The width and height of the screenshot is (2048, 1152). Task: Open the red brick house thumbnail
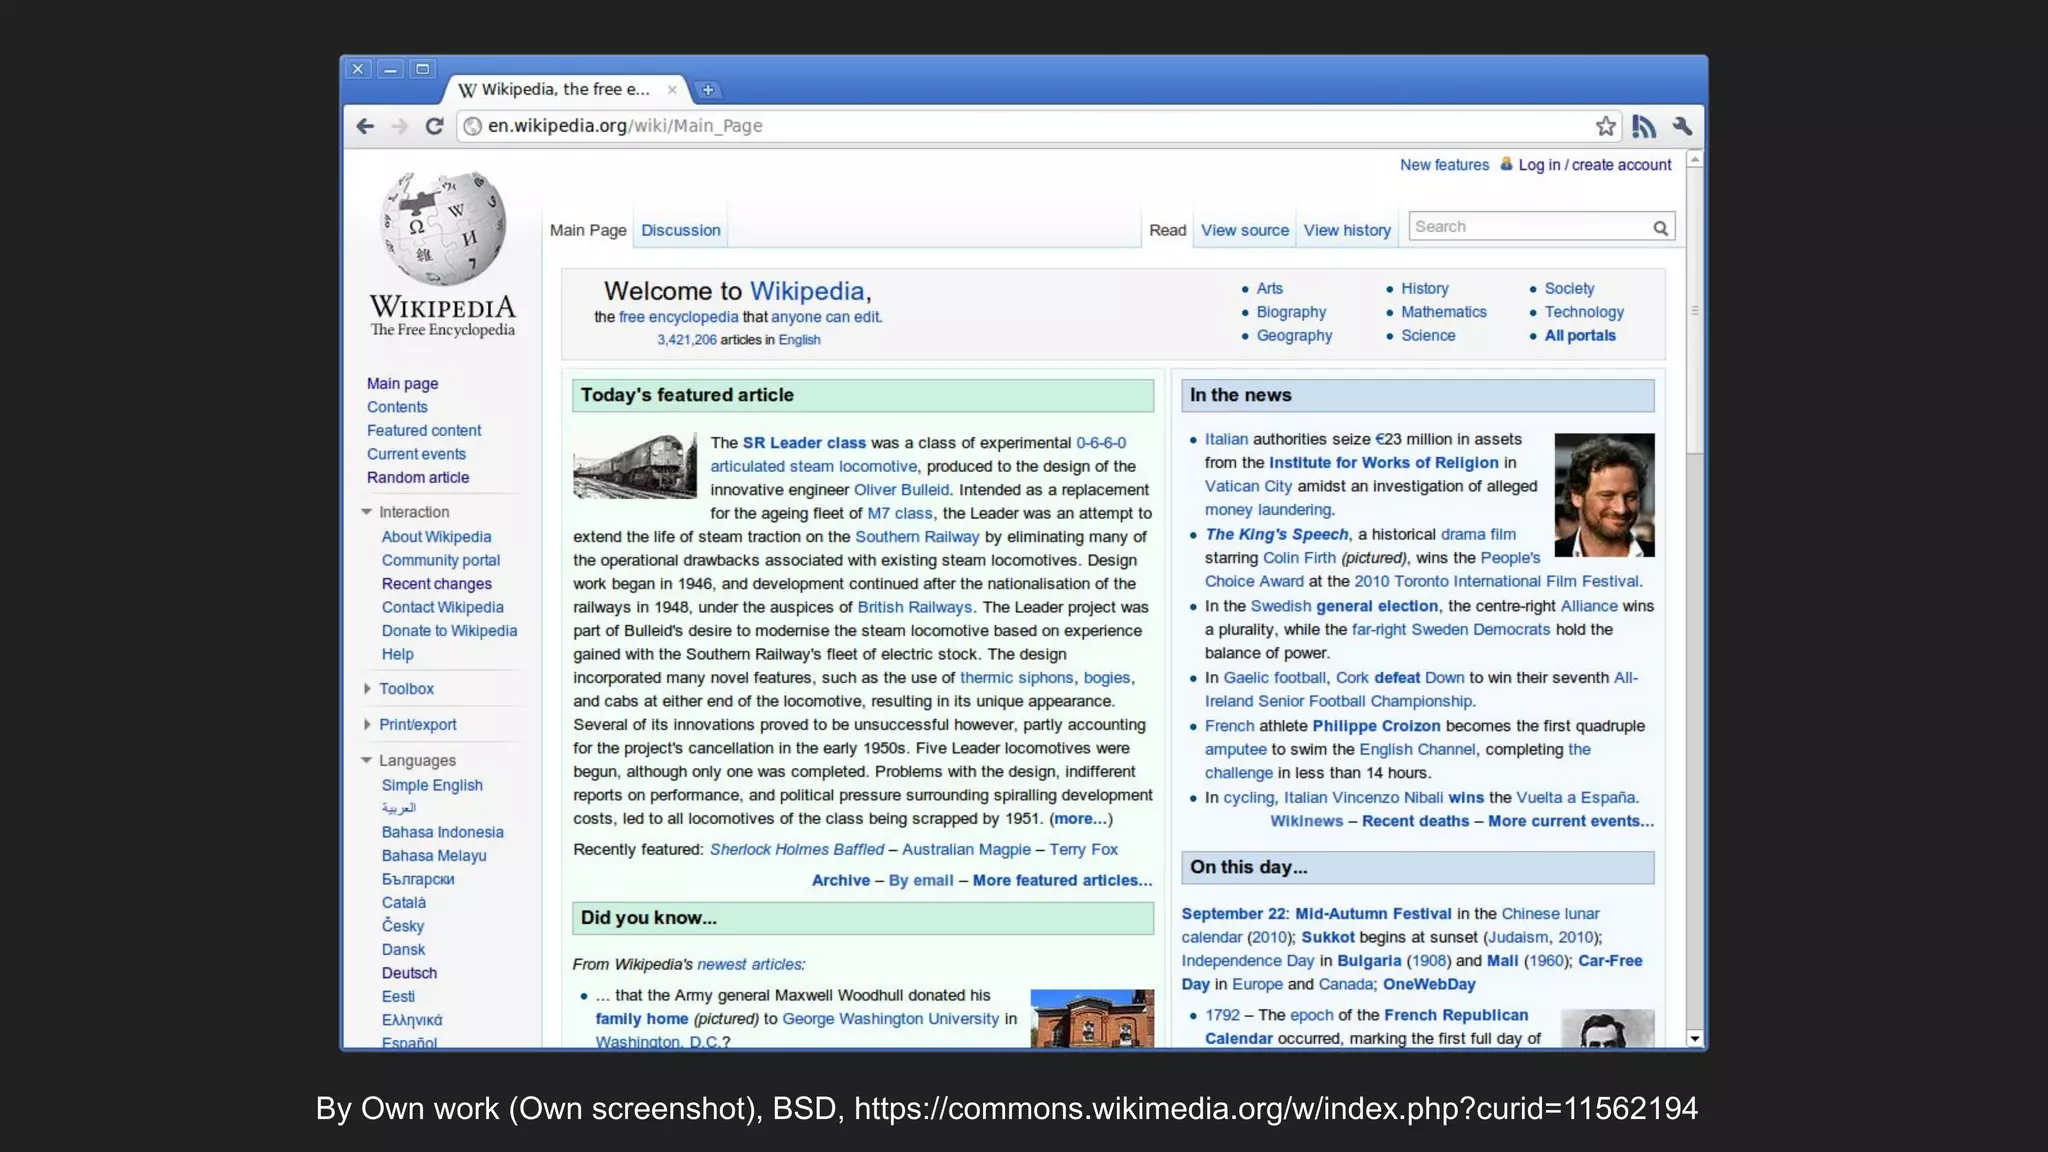point(1092,1019)
